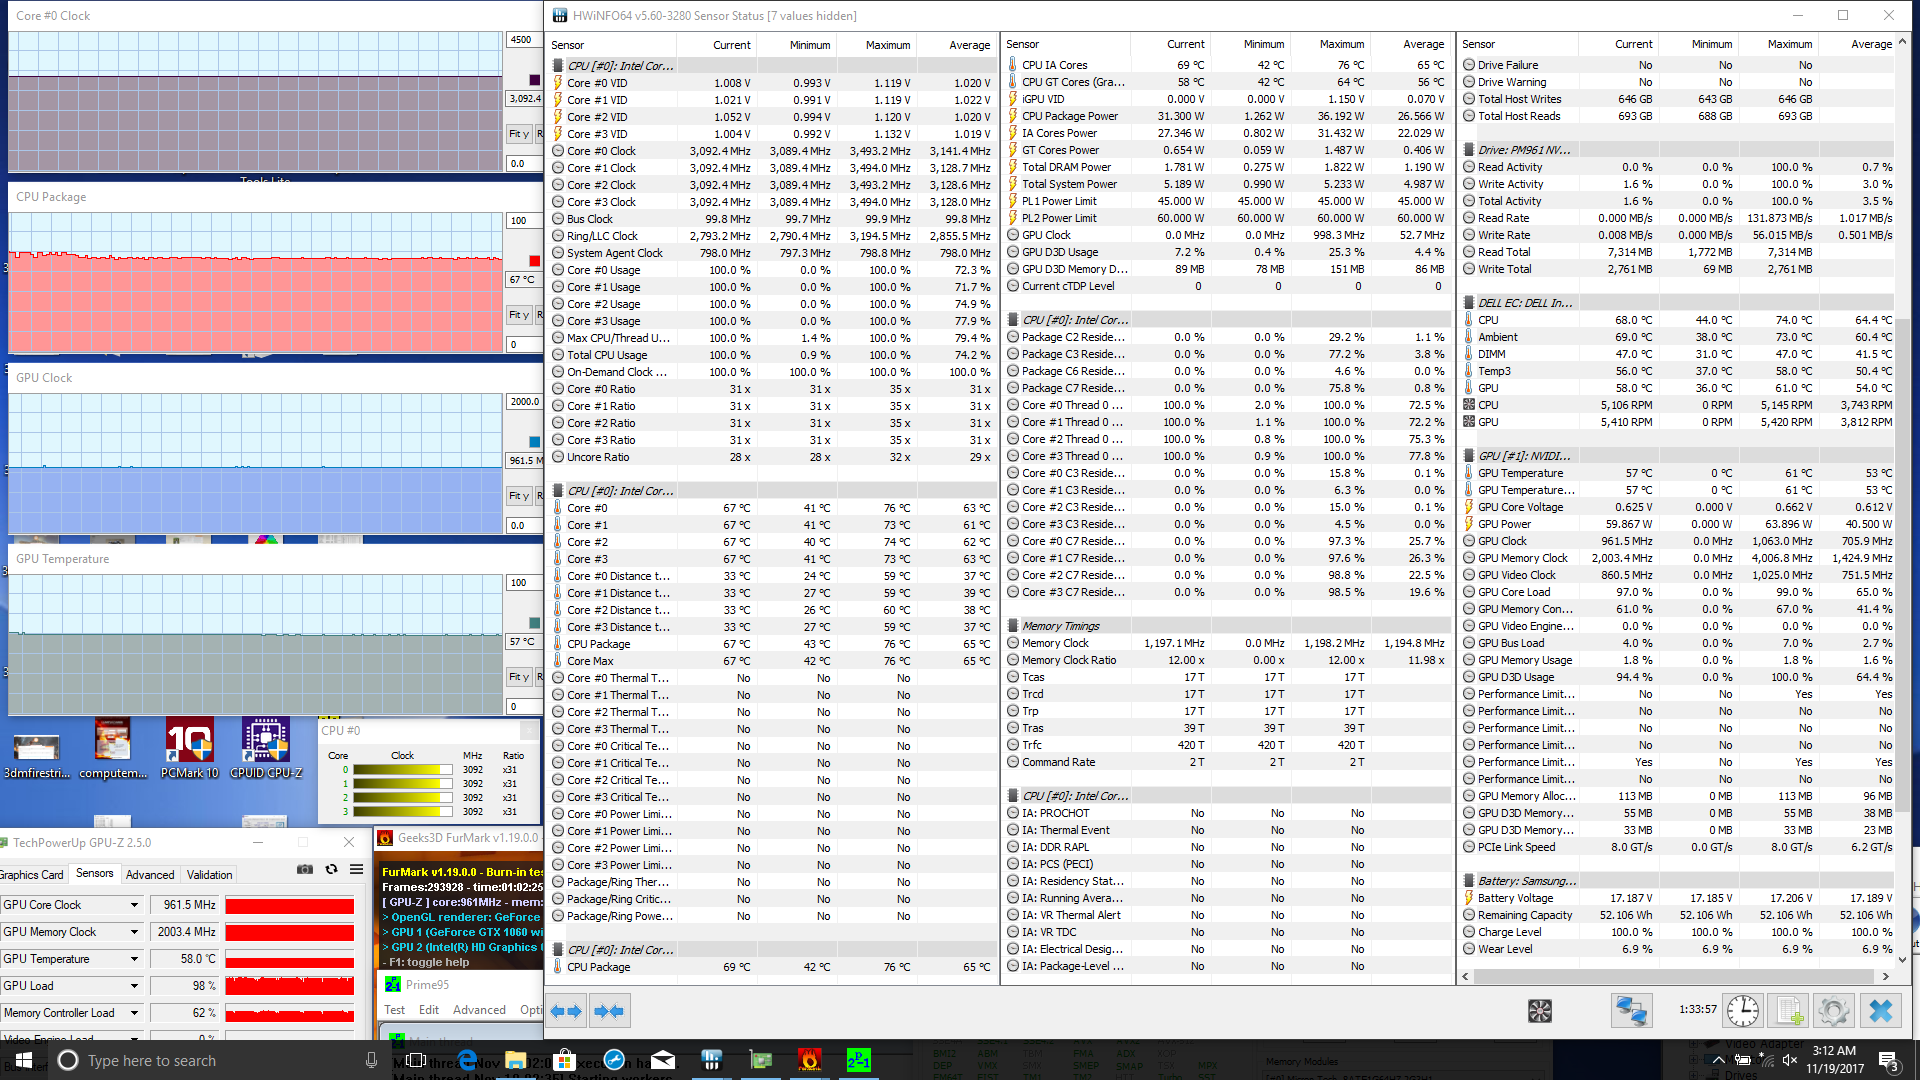1920x1080 pixels.
Task: Select GPU-Z Advanced tab
Action: click(x=150, y=875)
